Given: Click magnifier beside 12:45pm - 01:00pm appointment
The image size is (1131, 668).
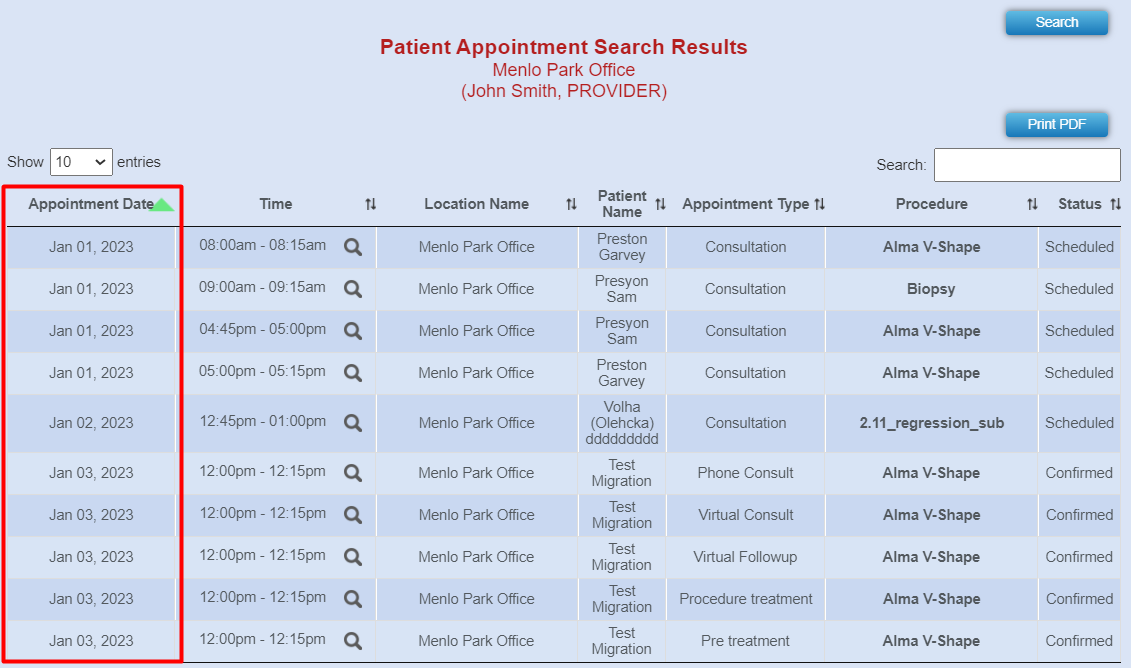Looking at the screenshot, I should click(x=353, y=423).
